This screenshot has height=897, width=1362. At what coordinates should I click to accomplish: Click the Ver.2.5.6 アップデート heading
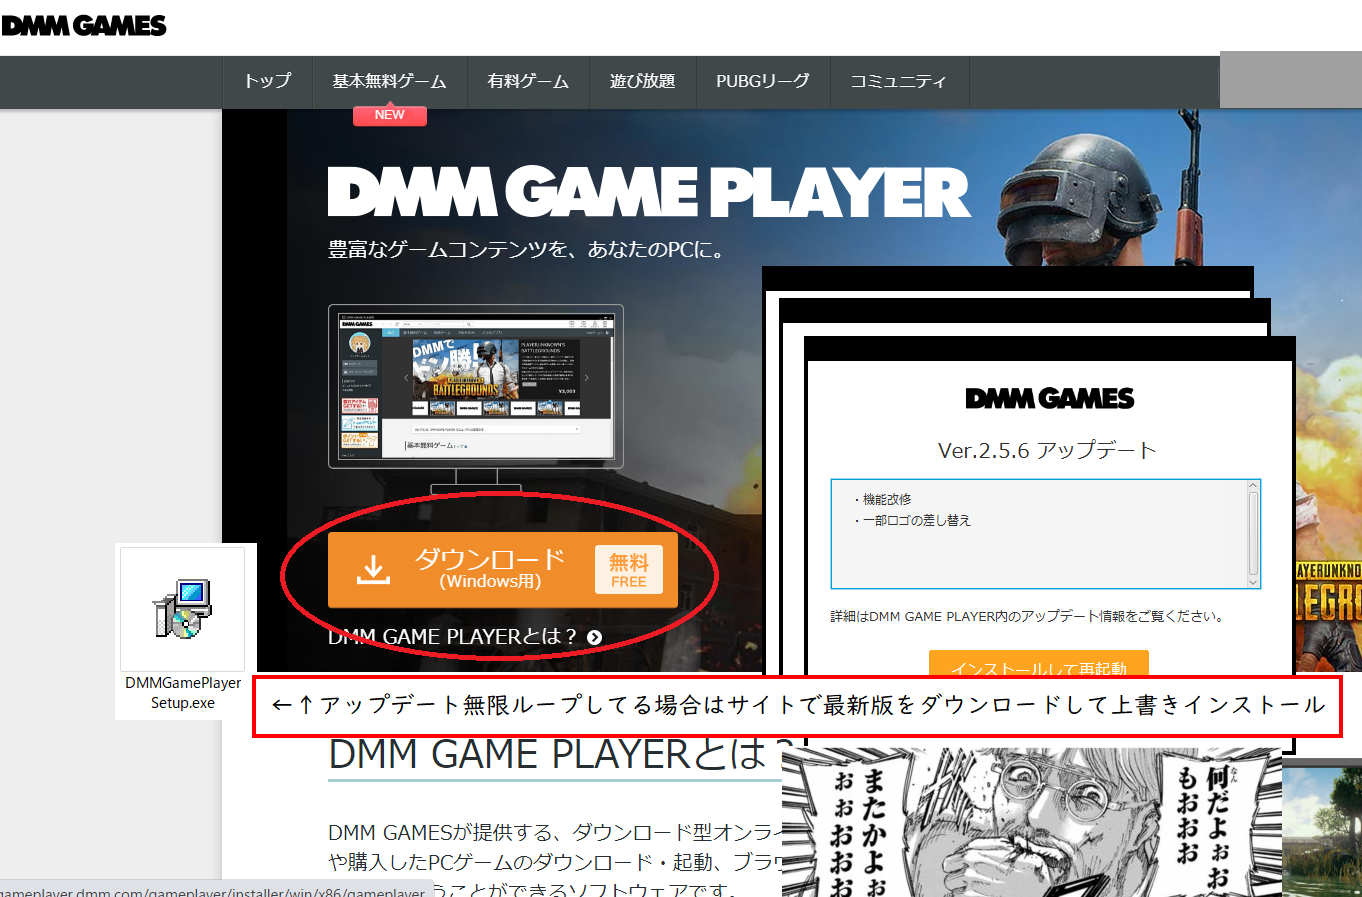[x=1047, y=451]
